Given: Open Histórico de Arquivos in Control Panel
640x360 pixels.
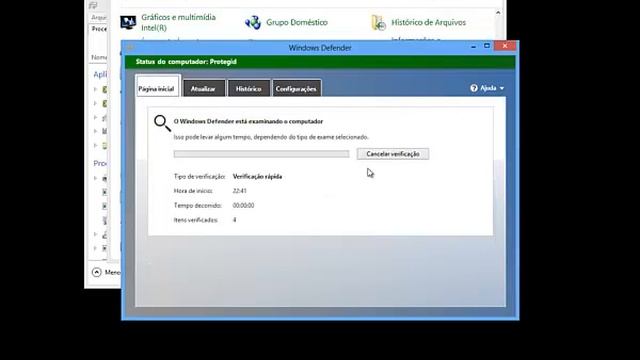Looking at the screenshot, I should click(x=428, y=22).
